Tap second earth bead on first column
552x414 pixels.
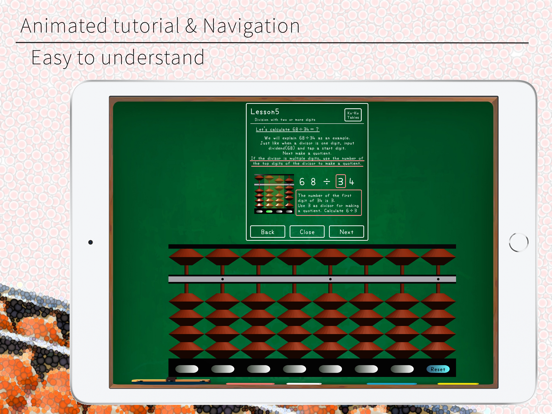pos(186,318)
